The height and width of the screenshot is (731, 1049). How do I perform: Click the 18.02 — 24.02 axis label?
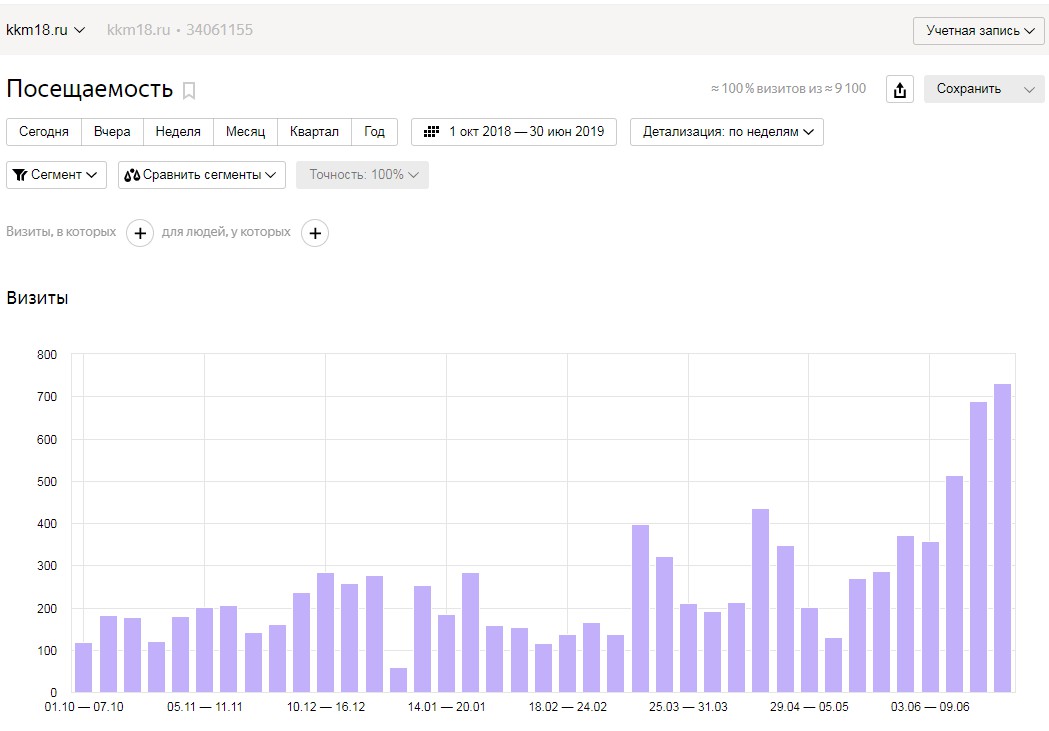[567, 707]
